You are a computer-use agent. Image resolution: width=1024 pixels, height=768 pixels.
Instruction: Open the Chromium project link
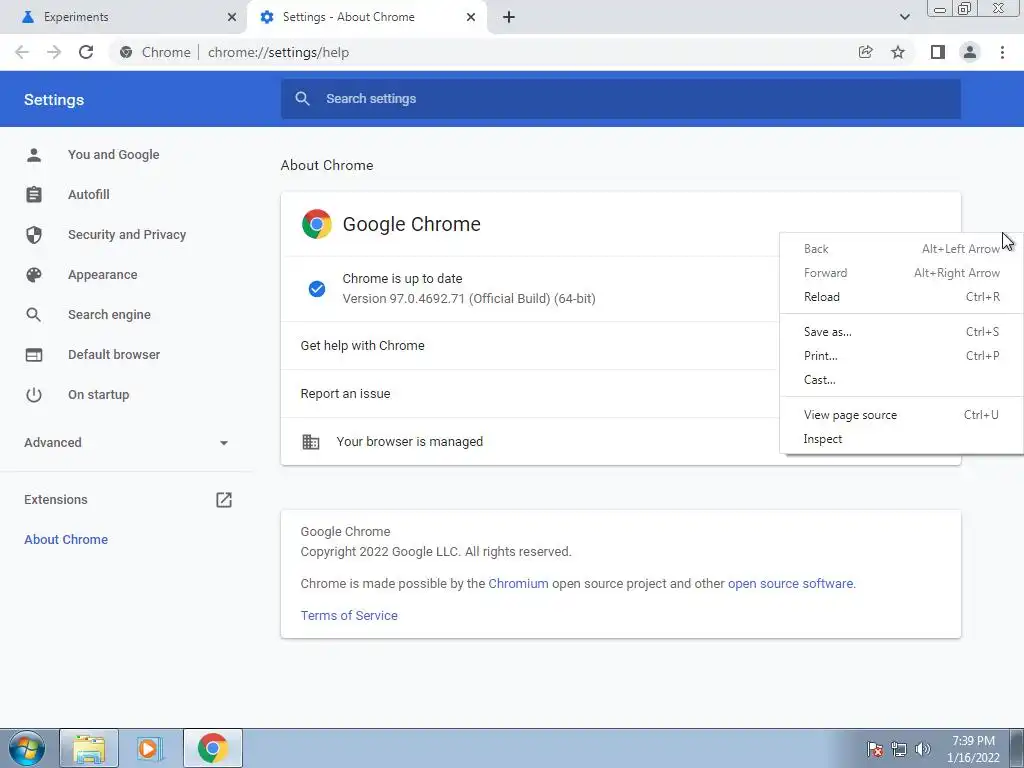pyautogui.click(x=519, y=584)
